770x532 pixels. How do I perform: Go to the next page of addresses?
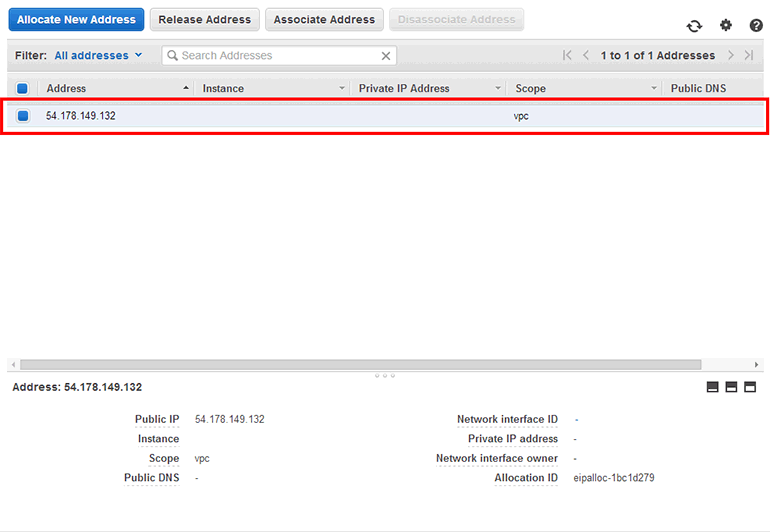pos(731,56)
